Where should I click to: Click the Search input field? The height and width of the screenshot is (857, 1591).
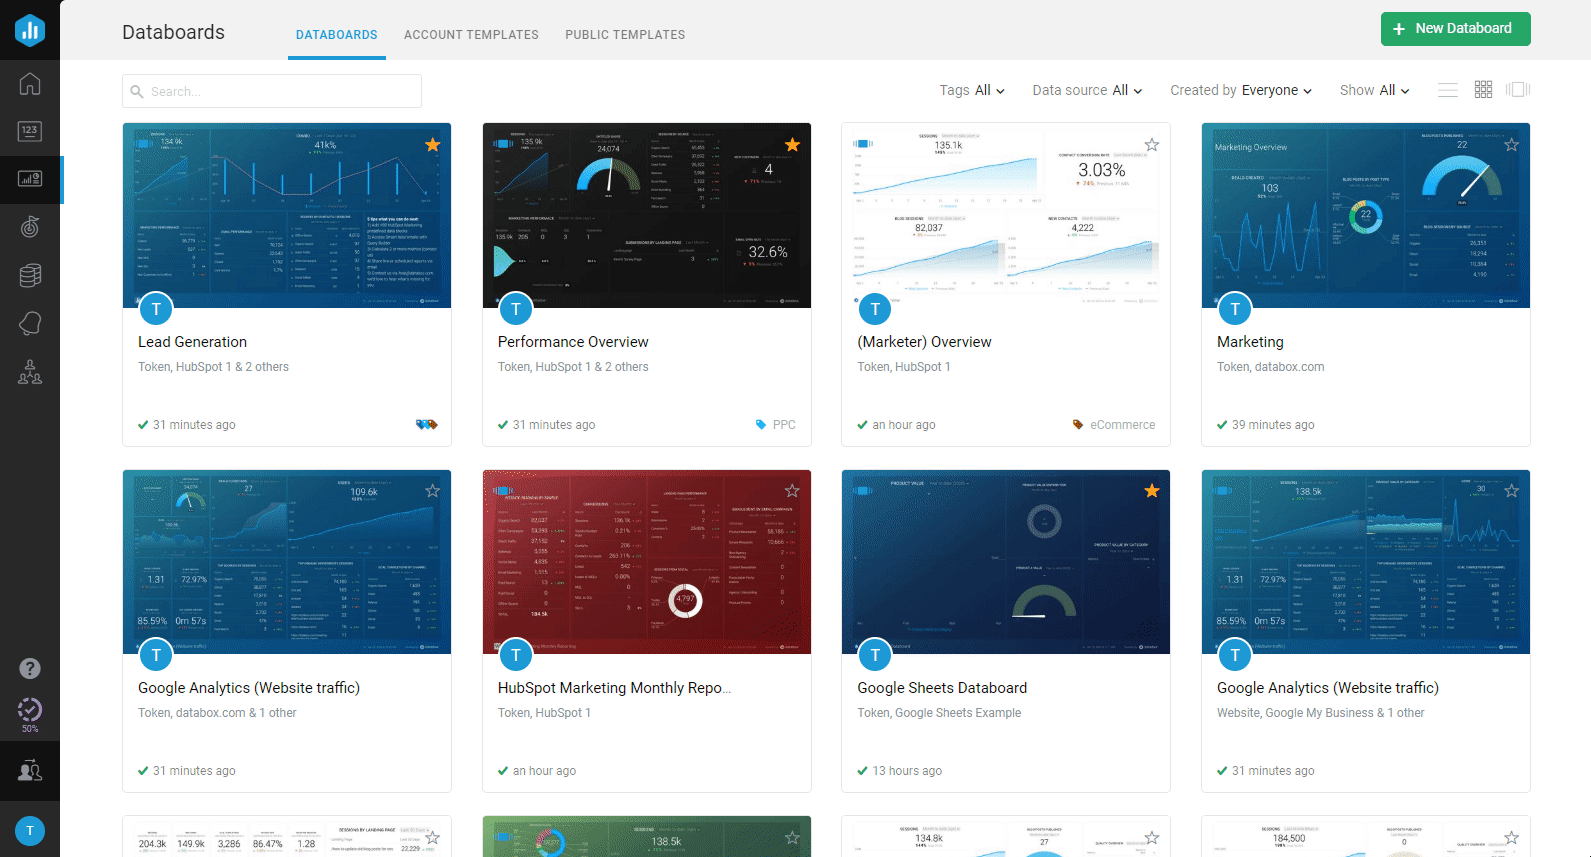click(x=272, y=91)
